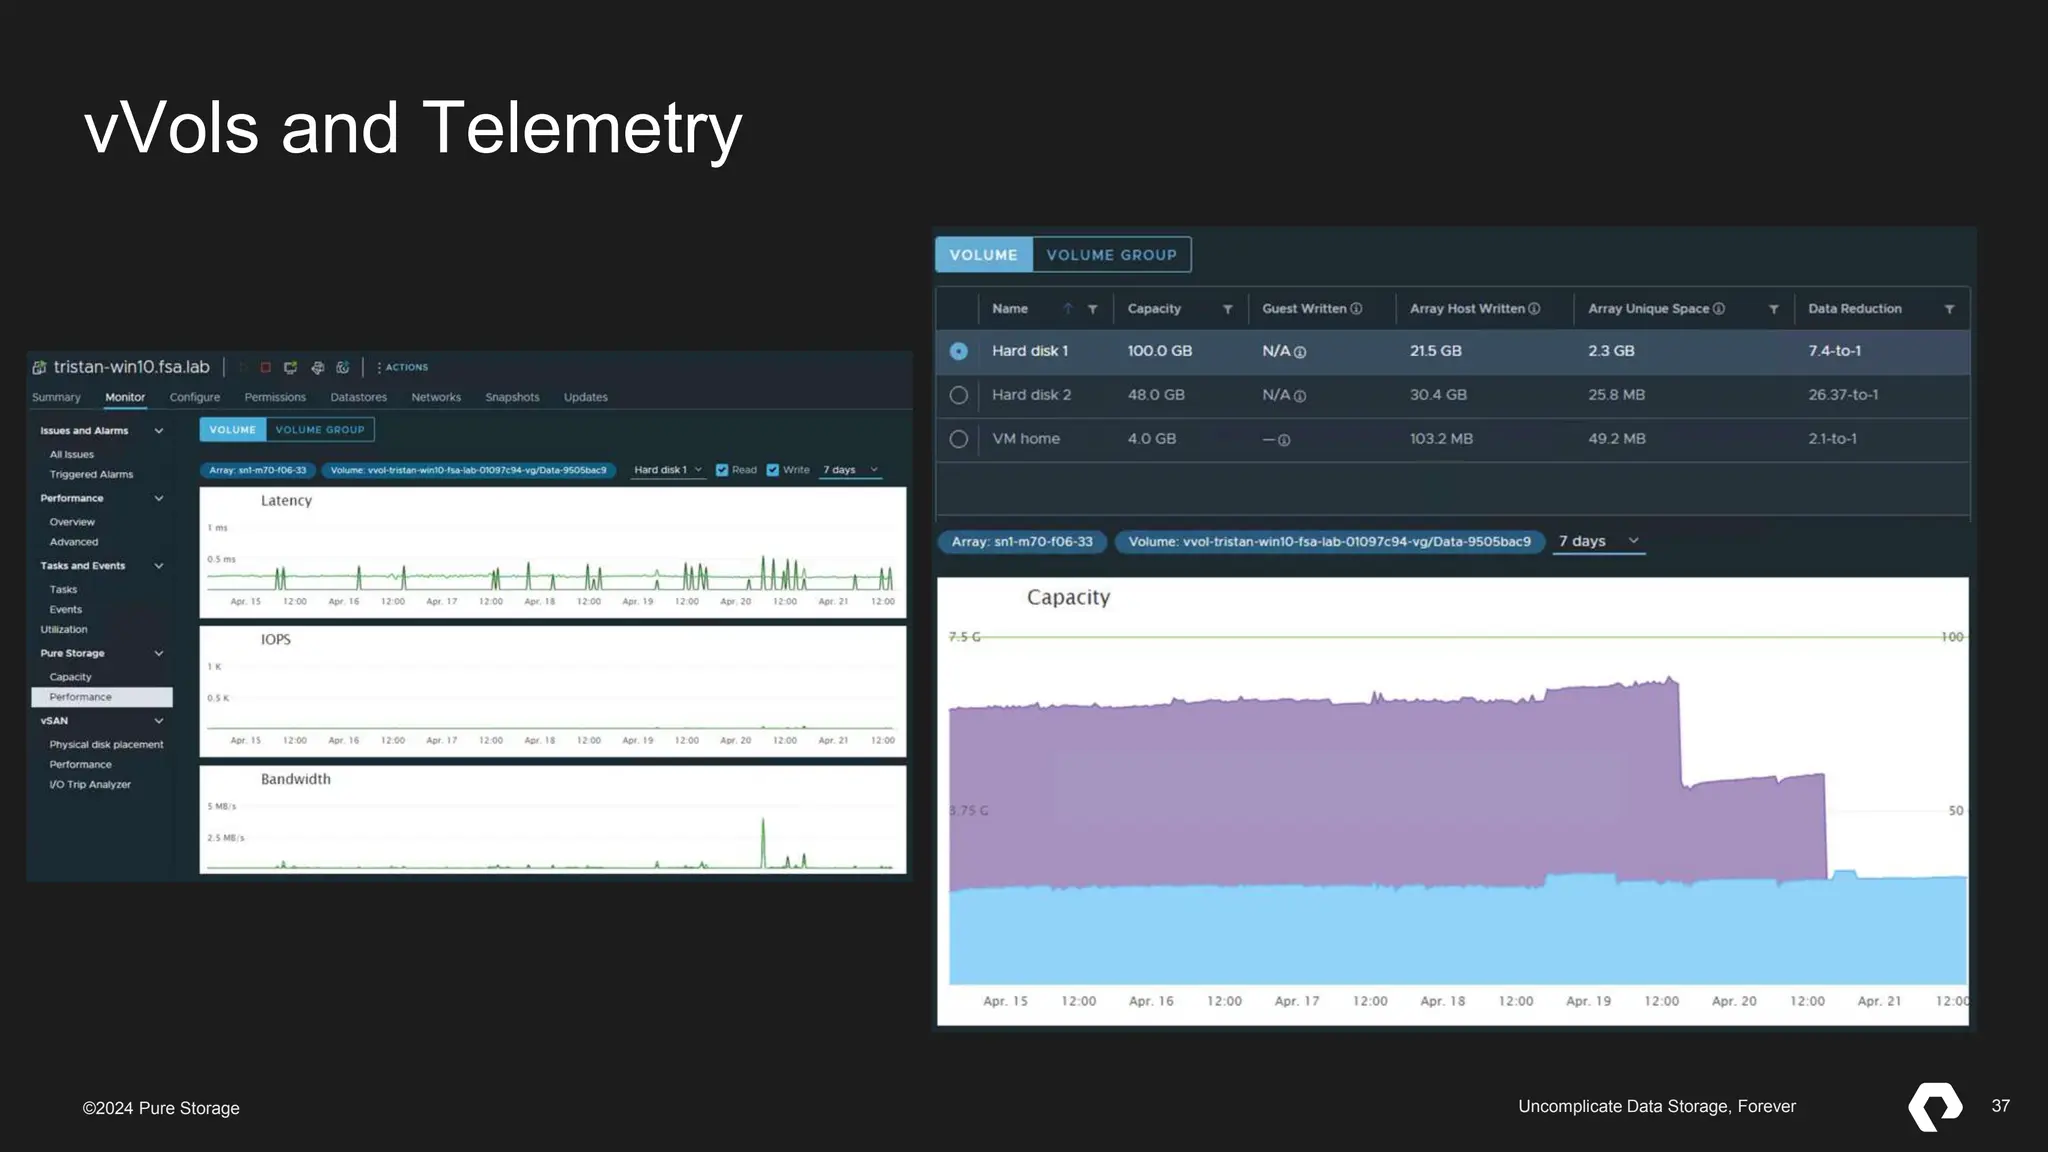Click the Guest Written info icon
Viewport: 2048px width, 1152px height.
click(x=1356, y=309)
